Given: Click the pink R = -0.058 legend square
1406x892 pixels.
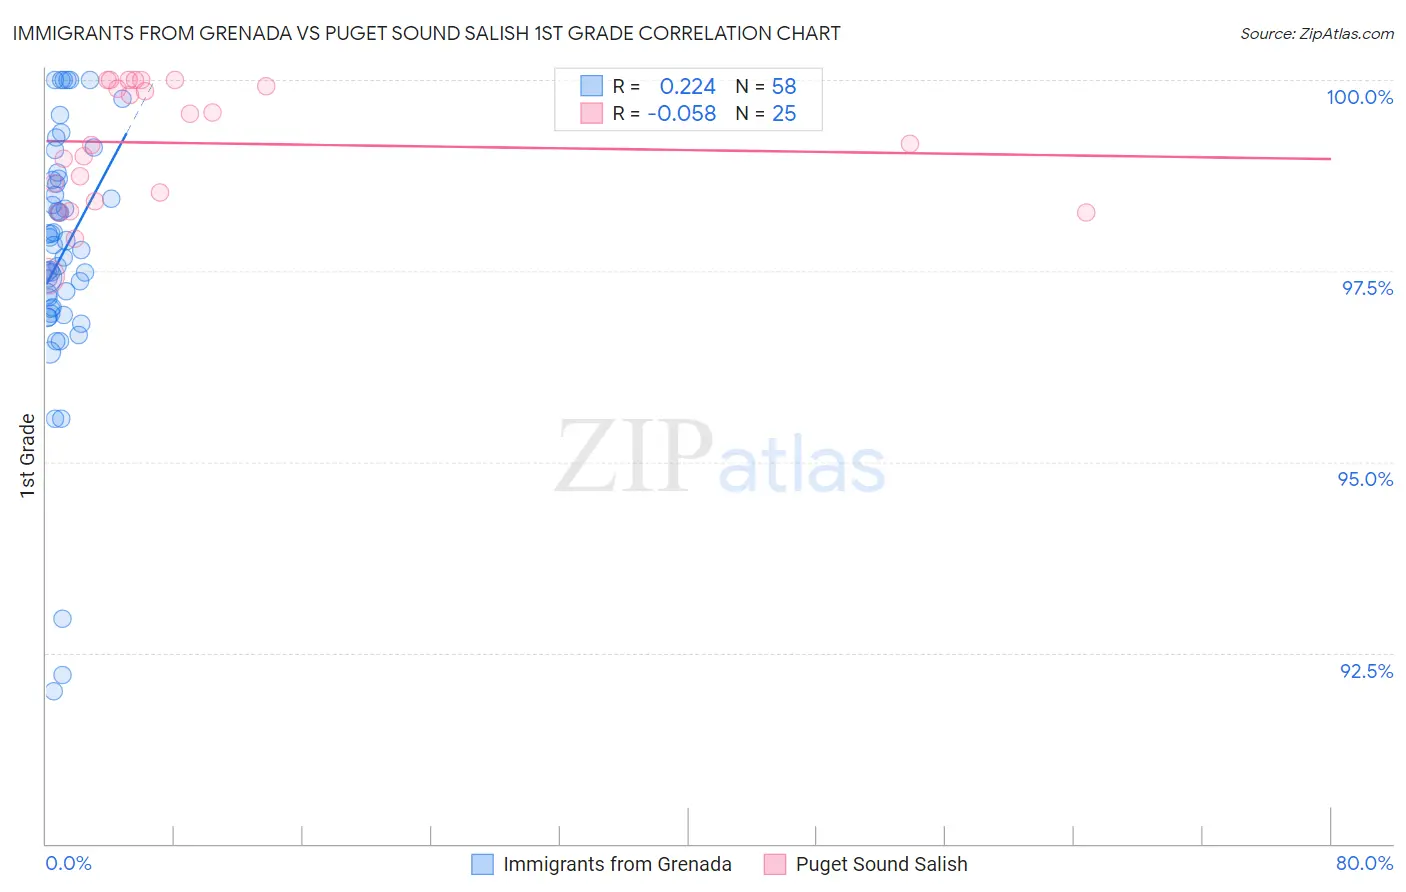Looking at the screenshot, I should click(x=591, y=114).
